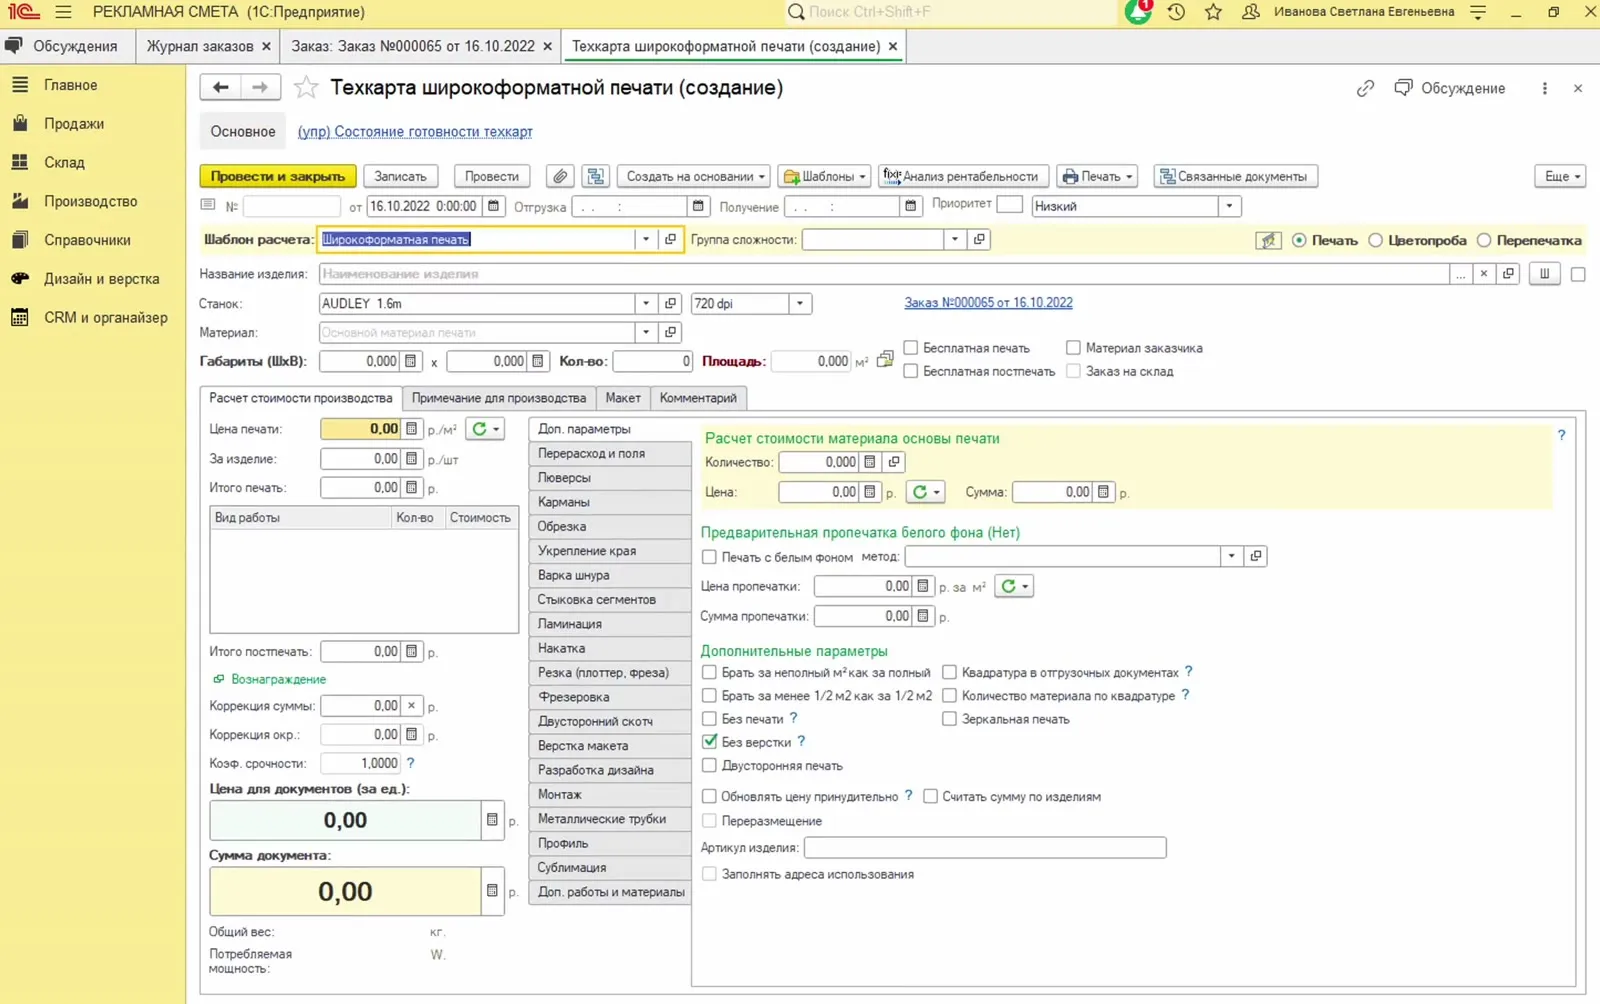Viewport: 1600px width, 1004px height.
Task: Click the Название изделия input field
Action: [884, 274]
